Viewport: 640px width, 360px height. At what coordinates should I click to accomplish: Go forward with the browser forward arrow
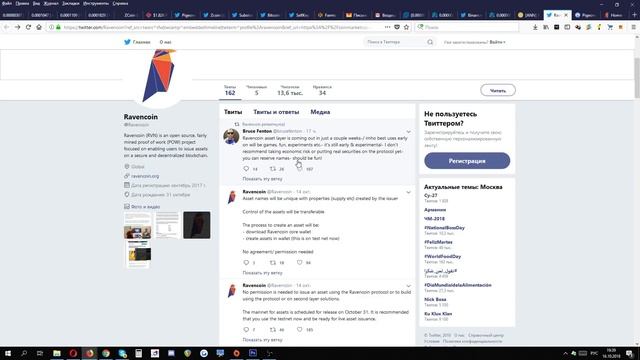tap(17, 27)
